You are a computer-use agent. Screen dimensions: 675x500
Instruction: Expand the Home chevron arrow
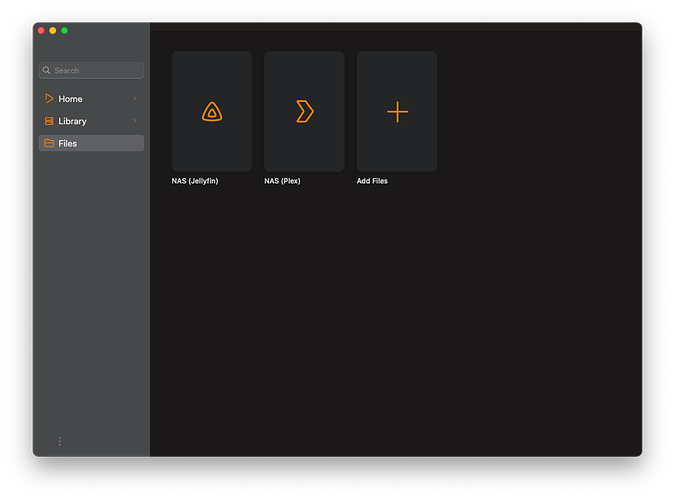coord(135,99)
